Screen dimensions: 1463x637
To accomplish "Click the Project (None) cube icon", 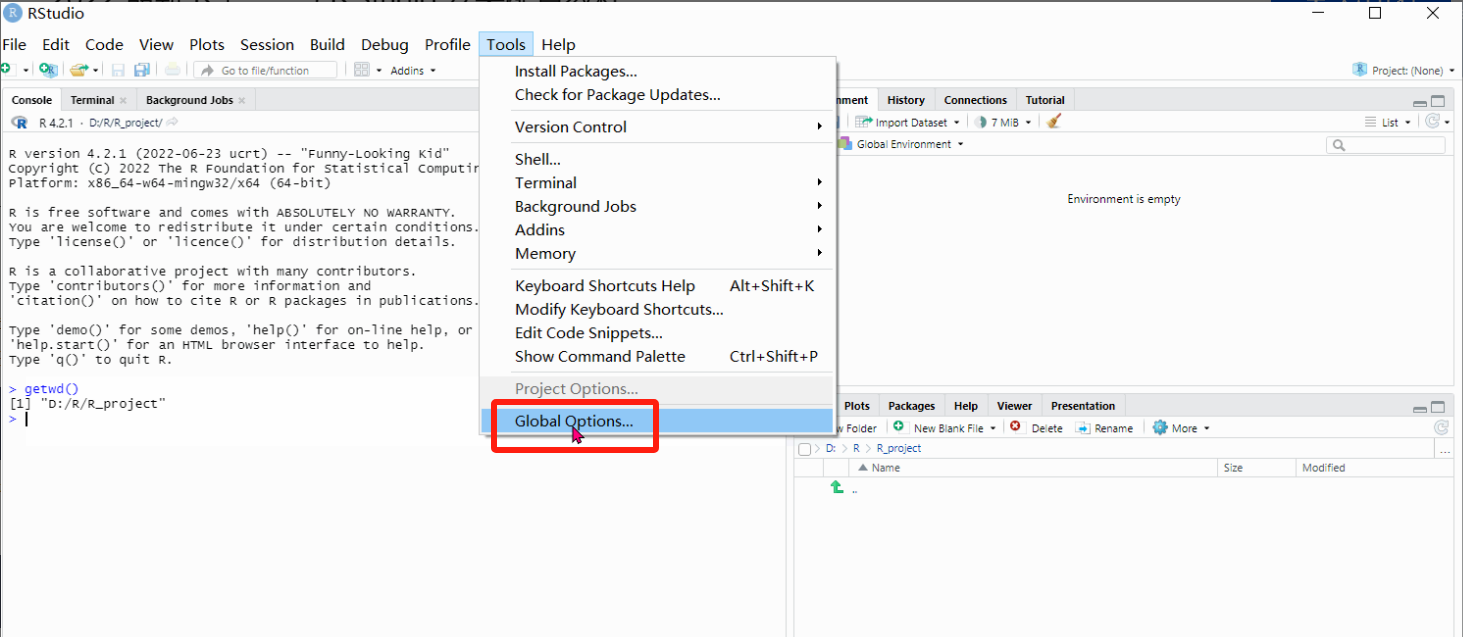I will point(1360,70).
